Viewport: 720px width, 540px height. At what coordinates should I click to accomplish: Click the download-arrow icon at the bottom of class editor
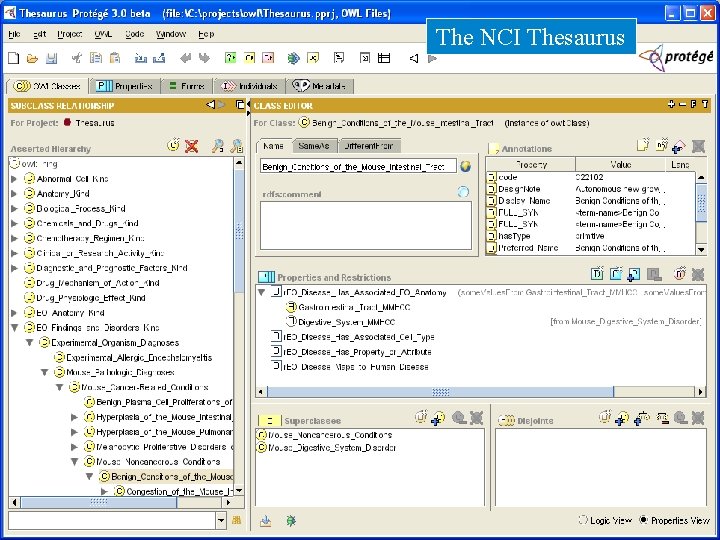pyautogui.click(x=265, y=520)
